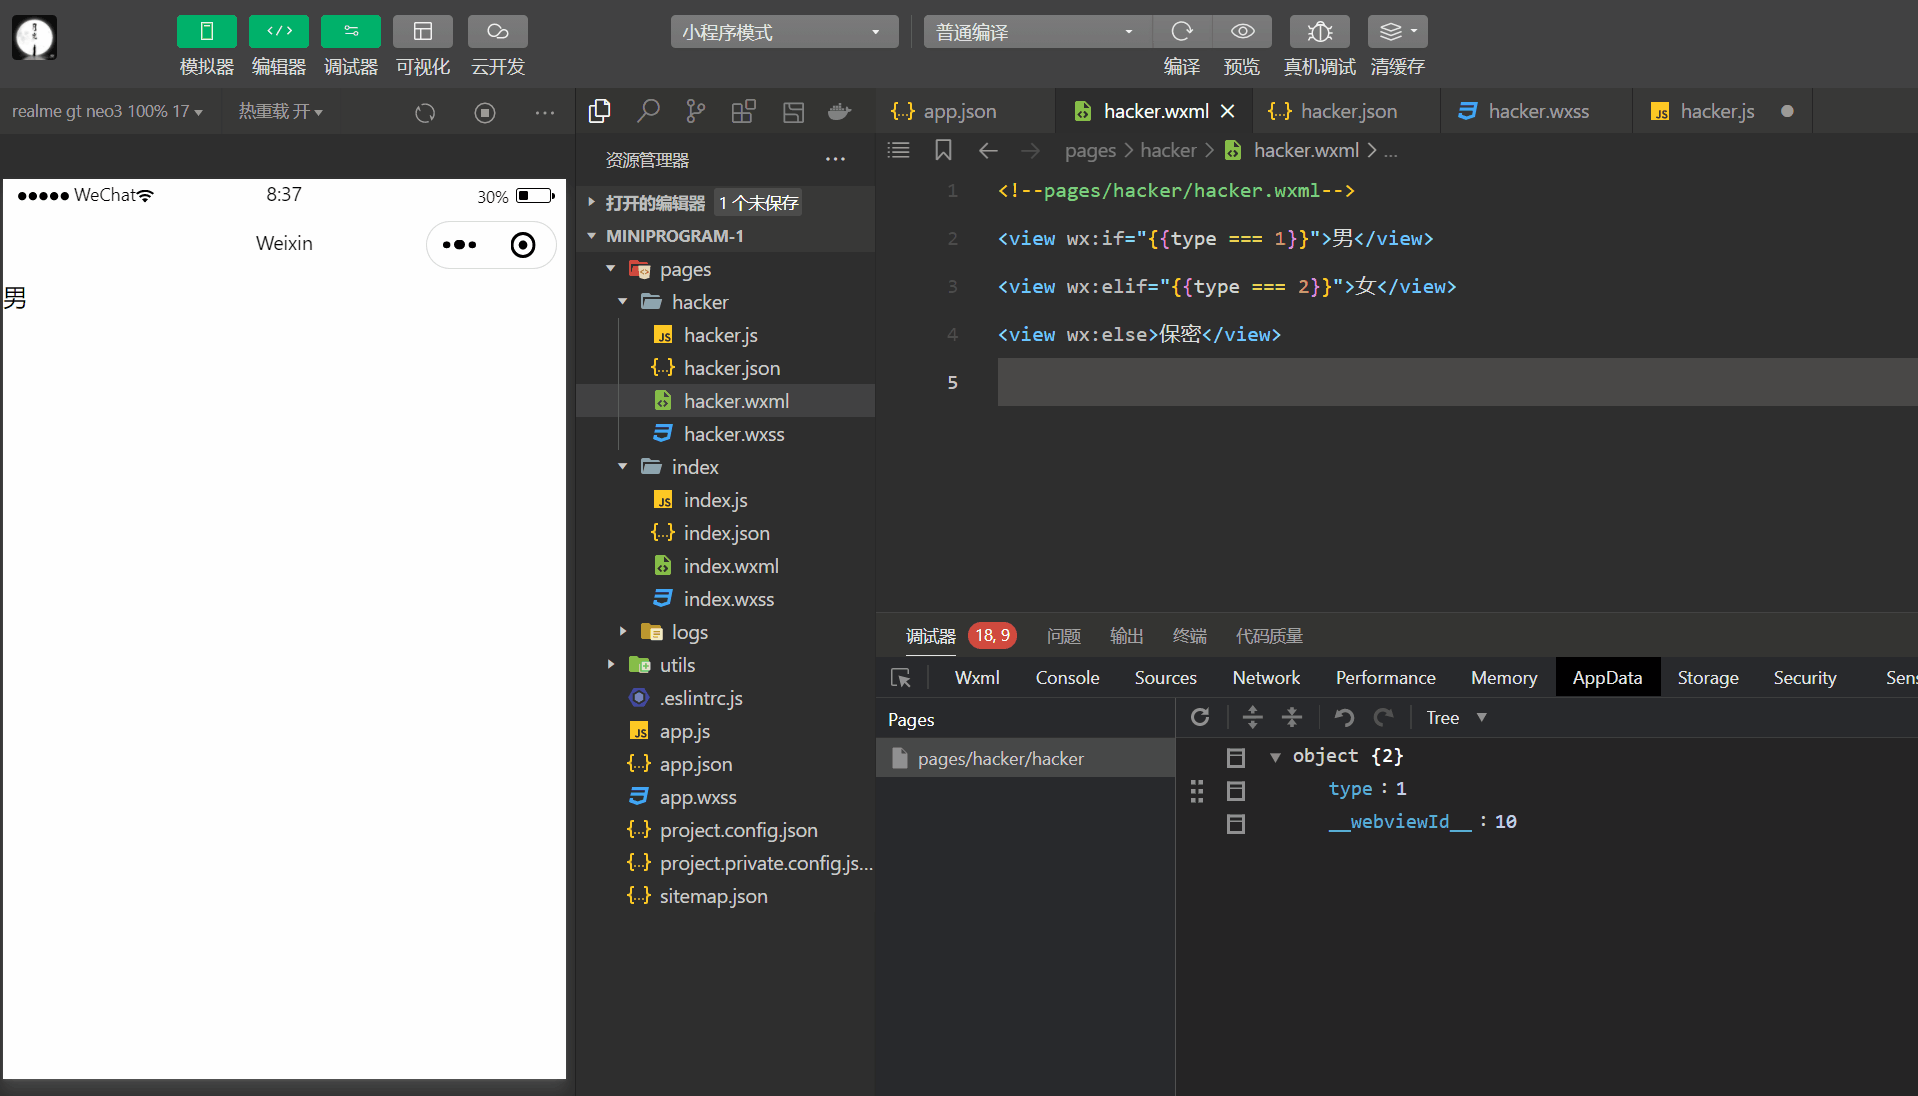Switch to the Console devtools tab
This screenshot has height=1096, width=1918.
pyautogui.click(x=1067, y=678)
